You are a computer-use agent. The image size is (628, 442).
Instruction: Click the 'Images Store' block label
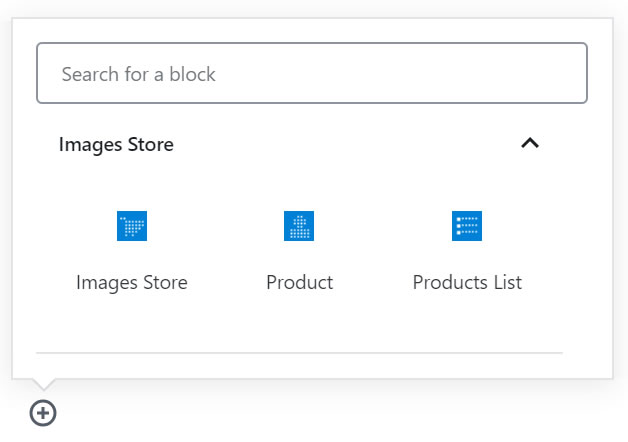132,283
